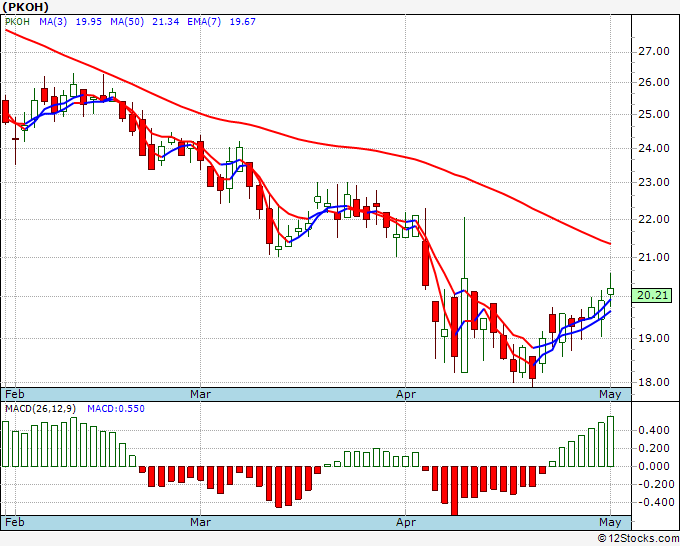
Task: Click the 23.00 price axis label
Action: pyautogui.click(x=654, y=182)
